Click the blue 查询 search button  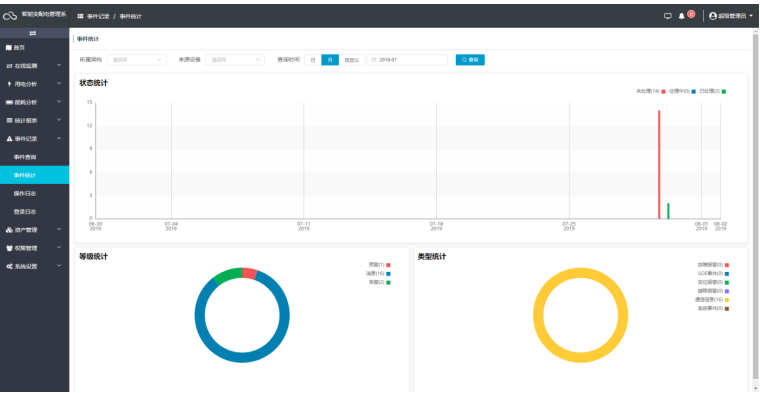point(470,60)
